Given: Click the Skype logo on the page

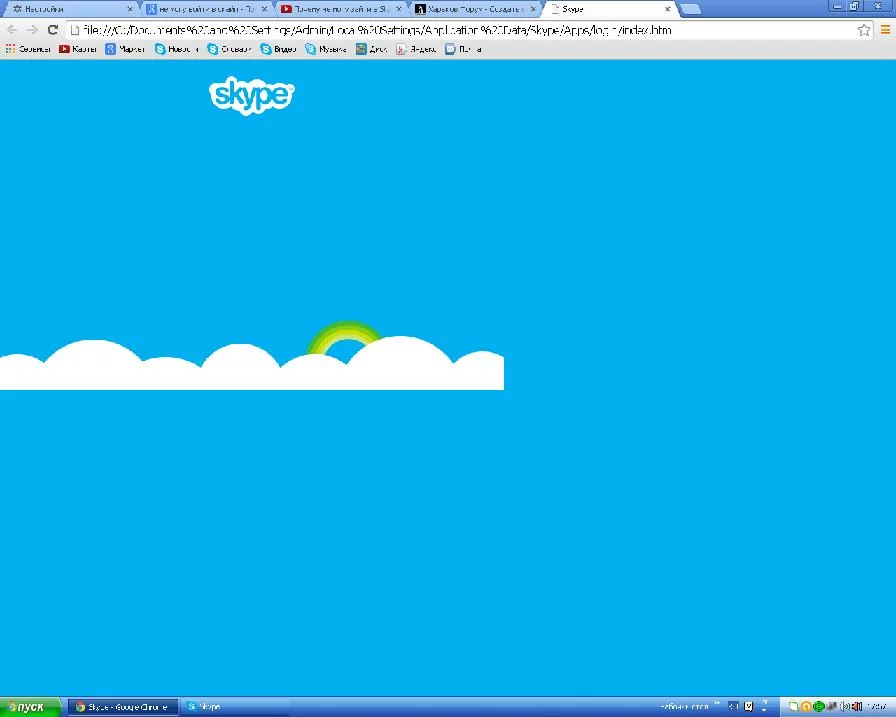Looking at the screenshot, I should click(251, 95).
